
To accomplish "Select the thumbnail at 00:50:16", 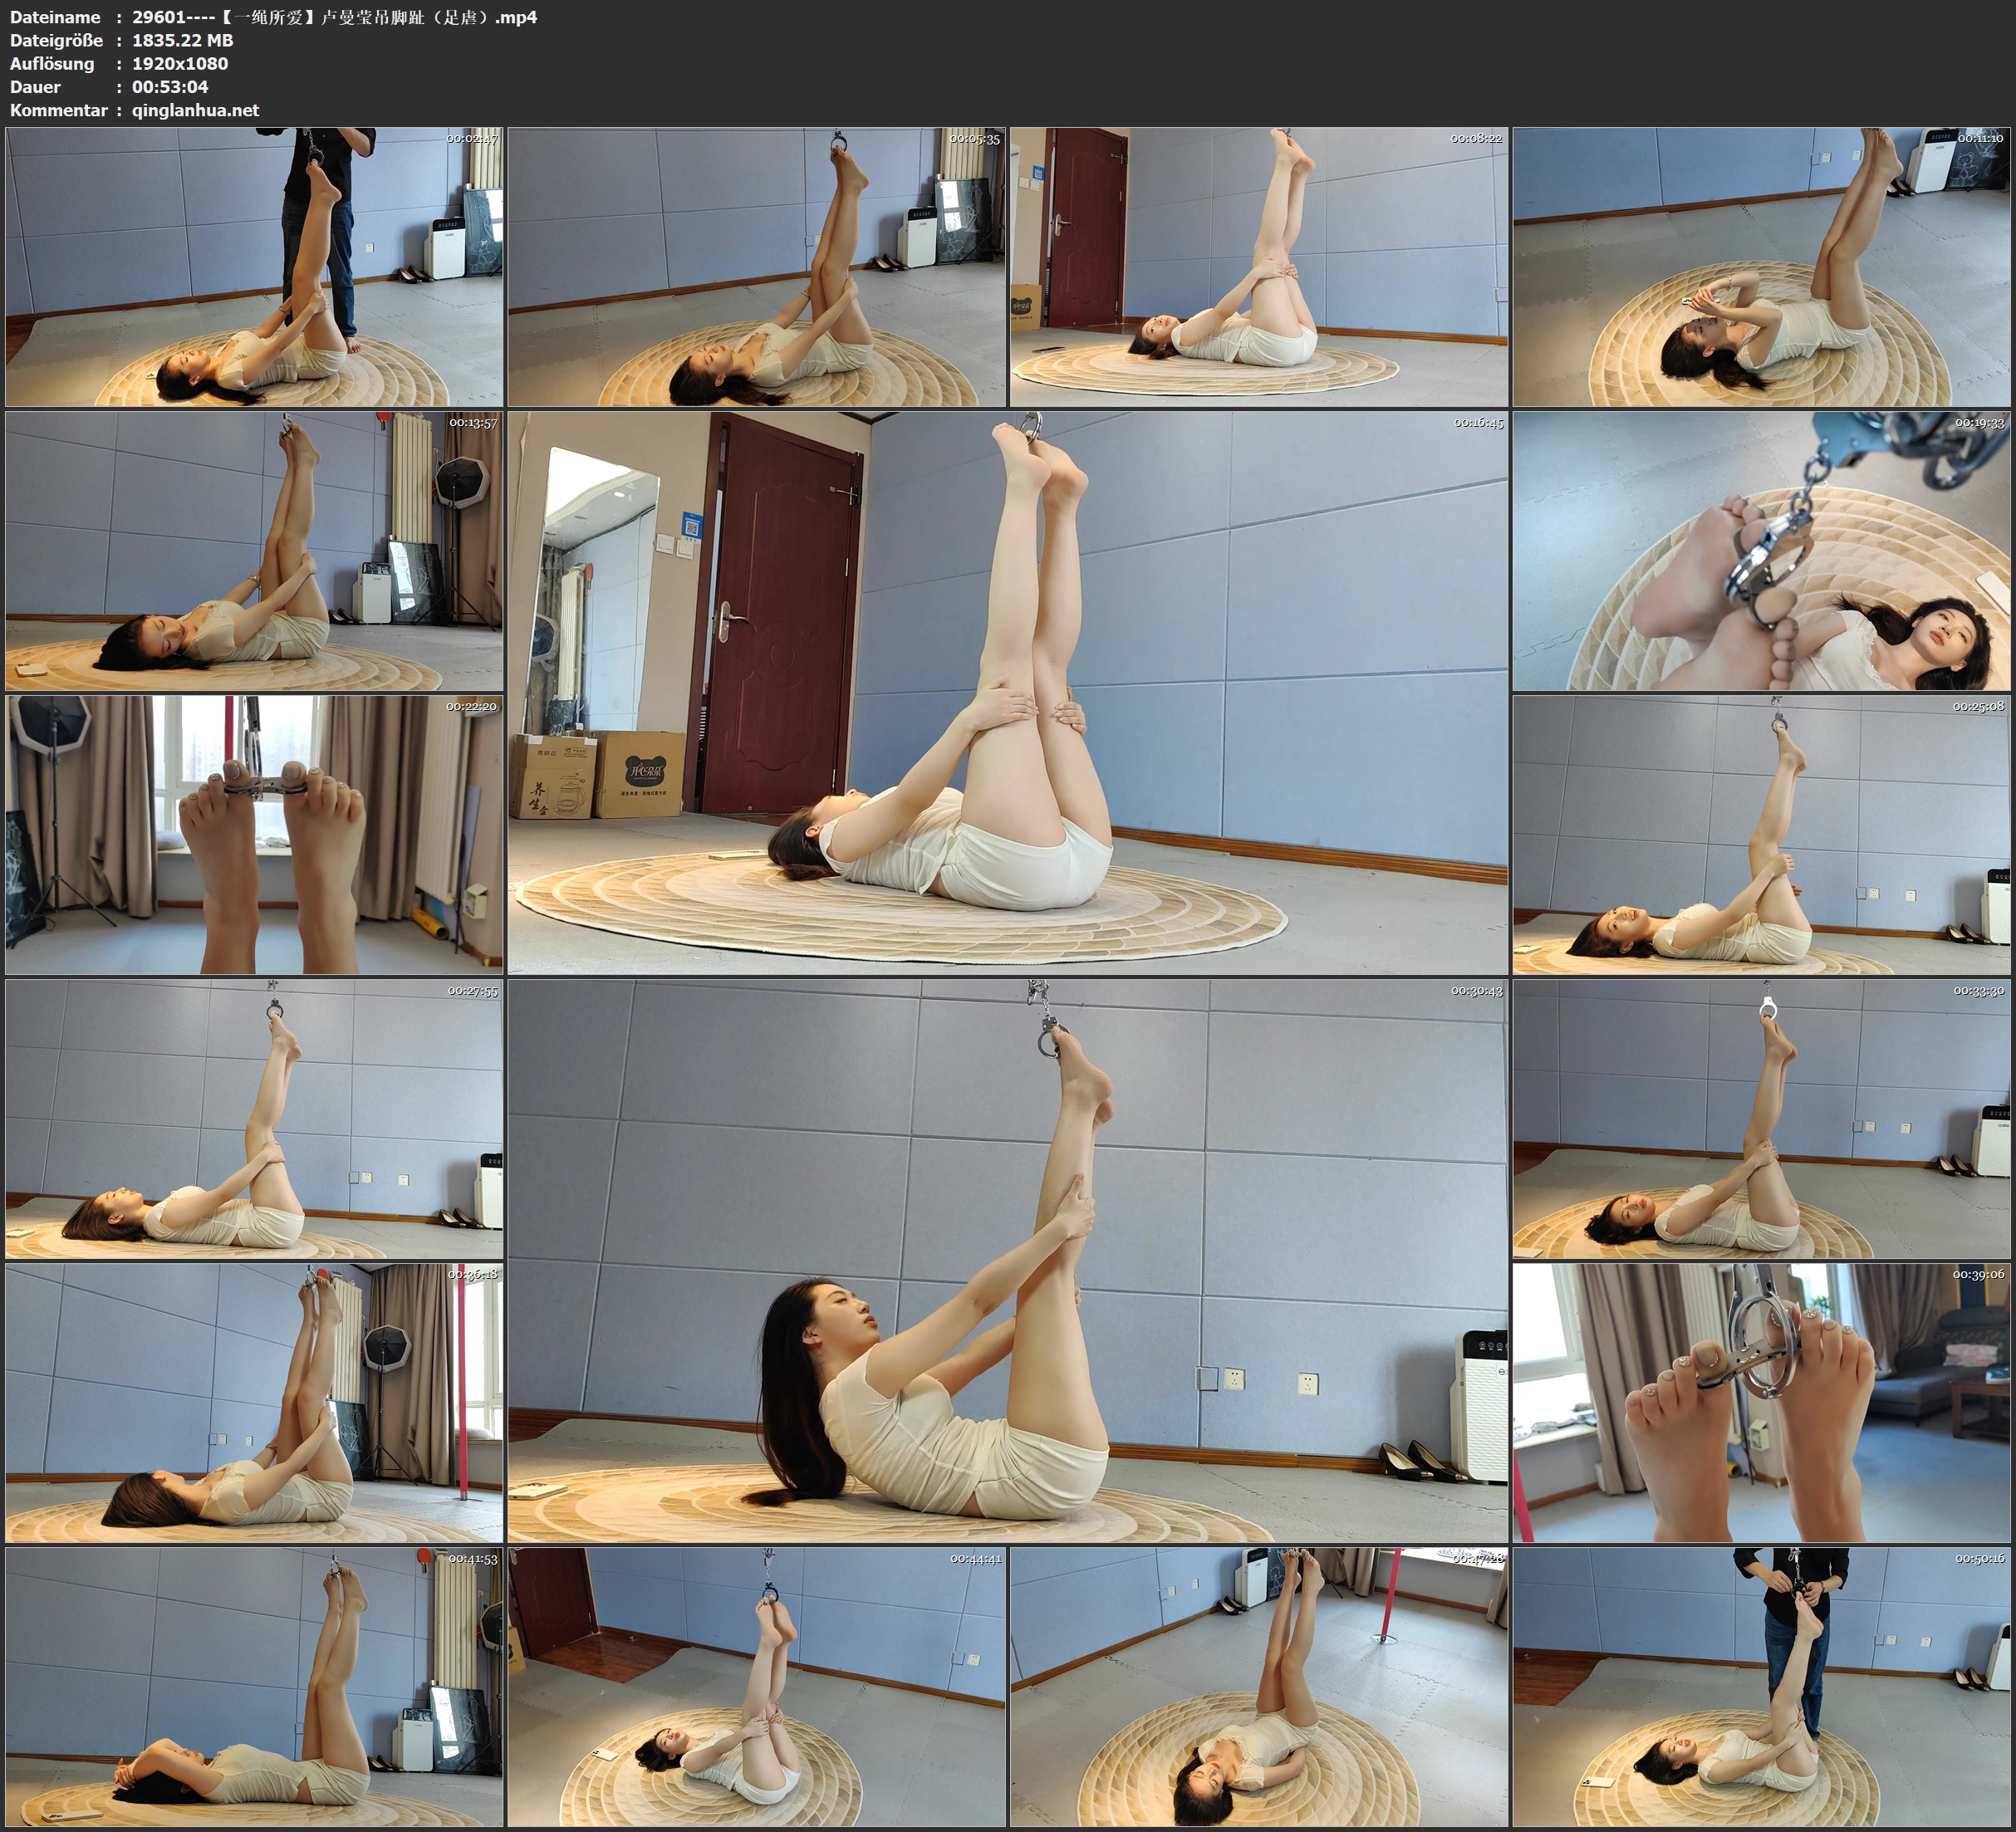I will click(x=1761, y=1687).
